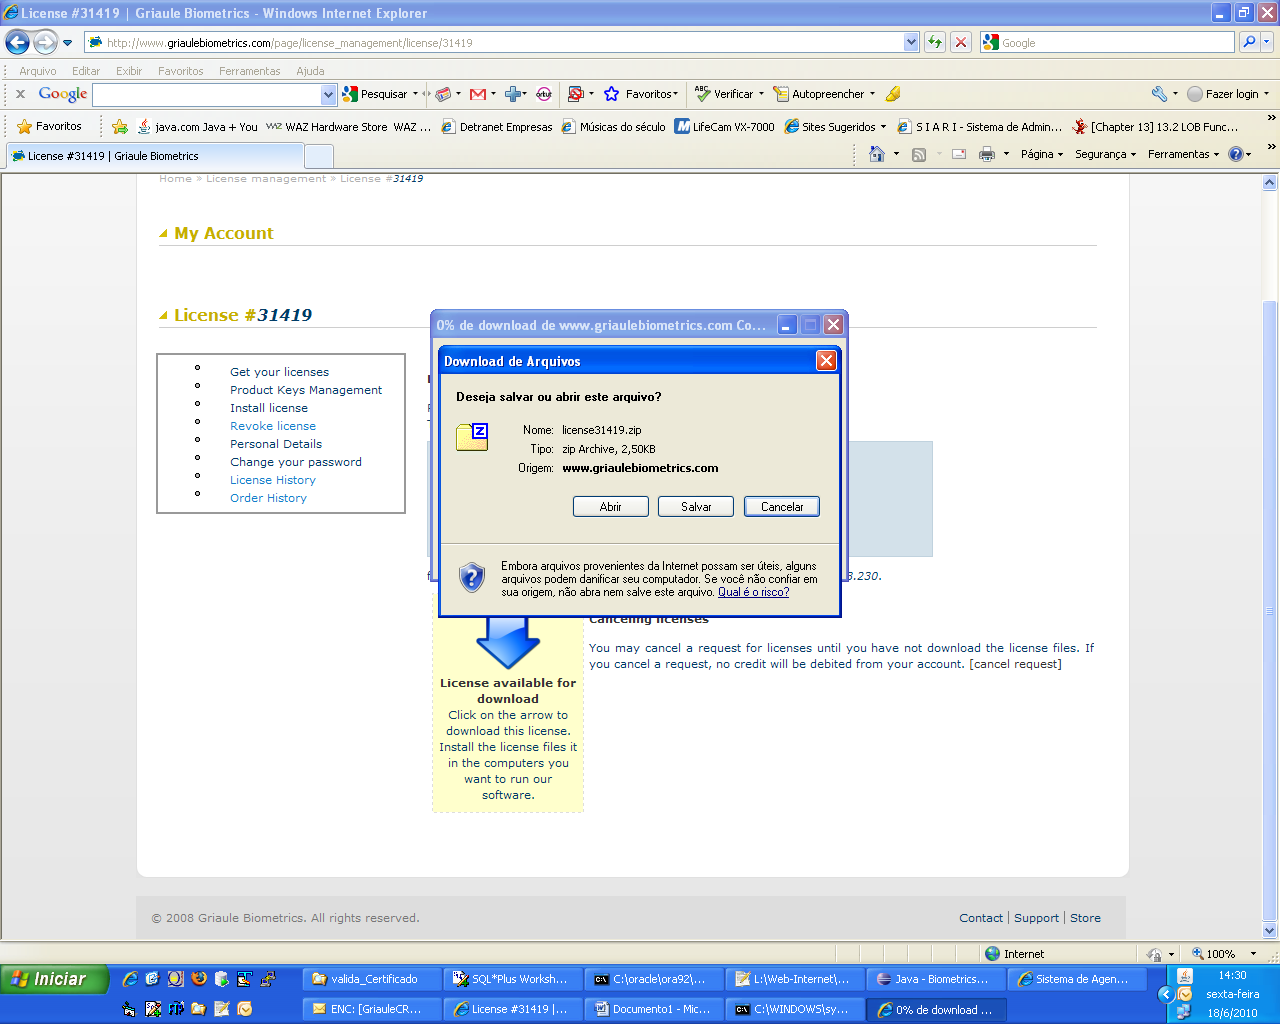Click the Store link in the footer
Image resolution: width=1280 pixels, height=1024 pixels.
click(x=1085, y=918)
